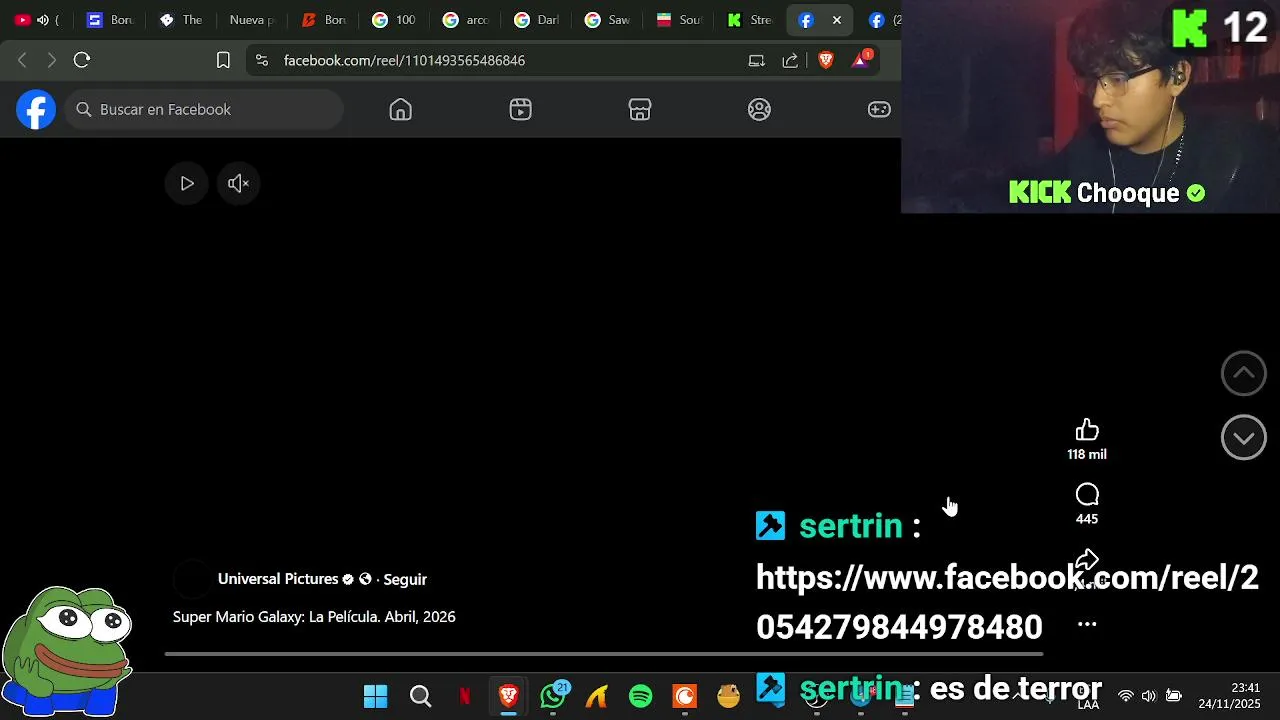Open the Facebook Gaming controller icon
This screenshot has height=720, width=1280.
879,110
